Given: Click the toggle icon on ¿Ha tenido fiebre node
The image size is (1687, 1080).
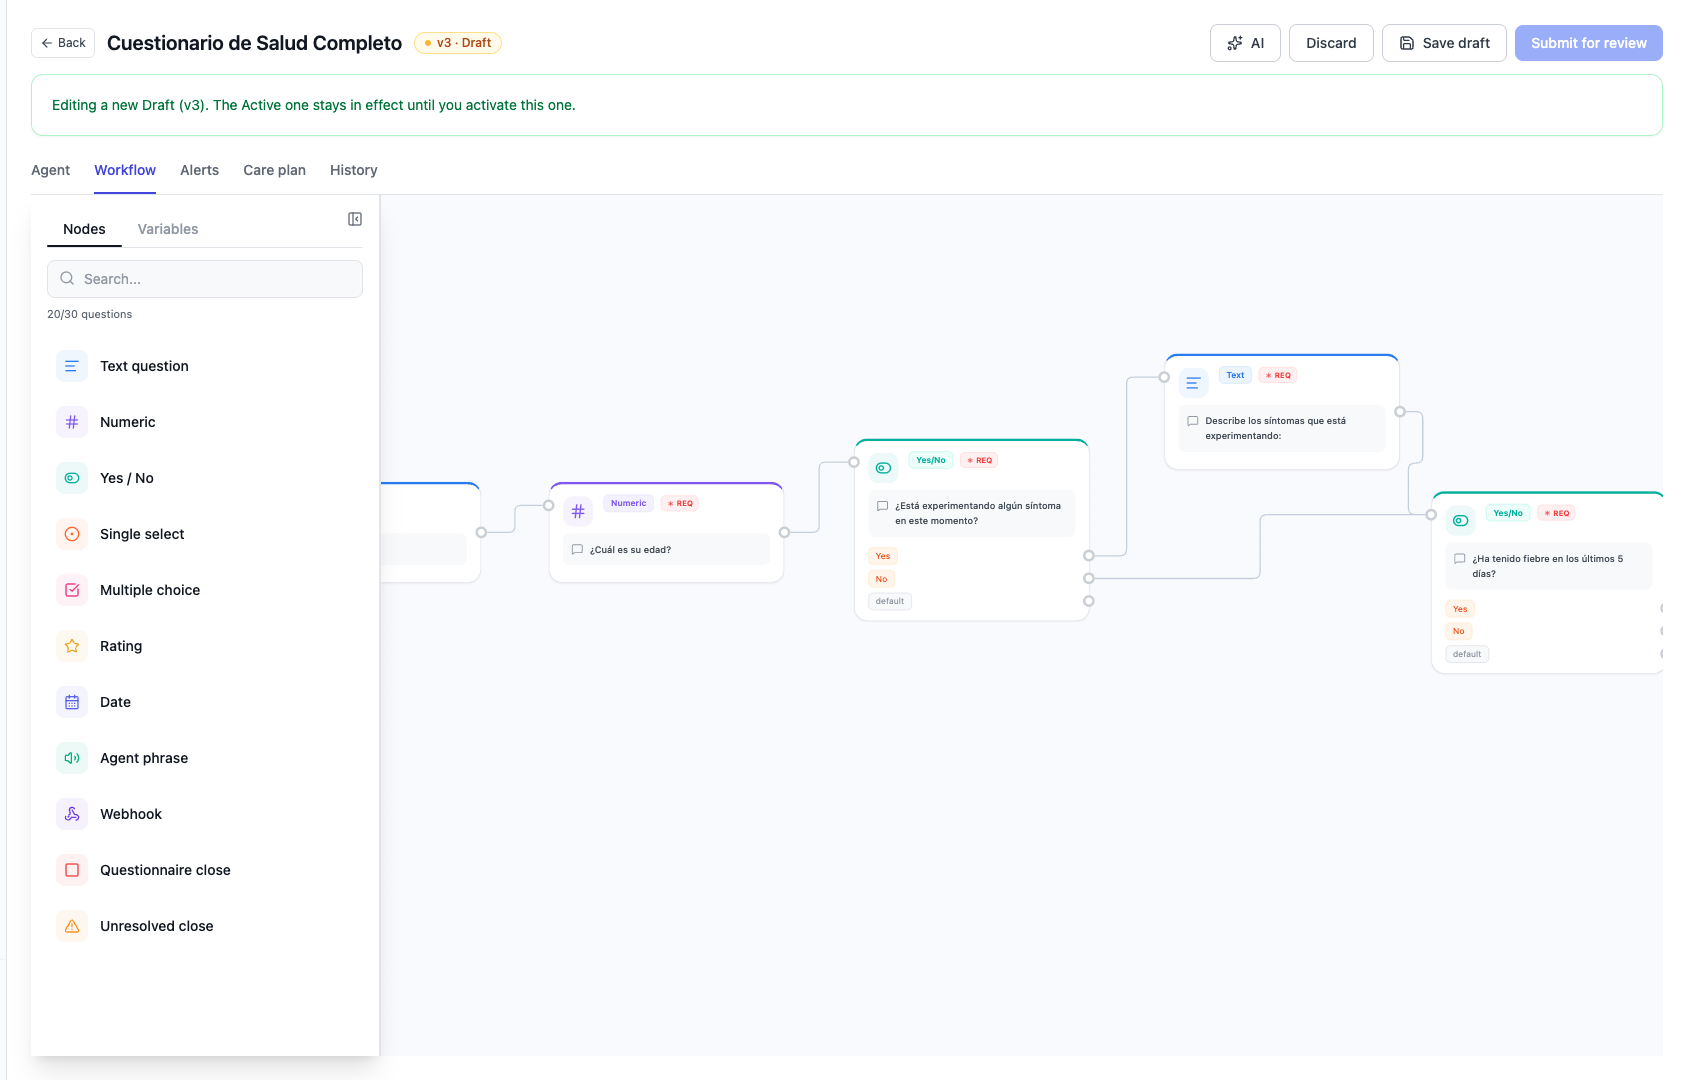Looking at the screenshot, I should click(1461, 521).
